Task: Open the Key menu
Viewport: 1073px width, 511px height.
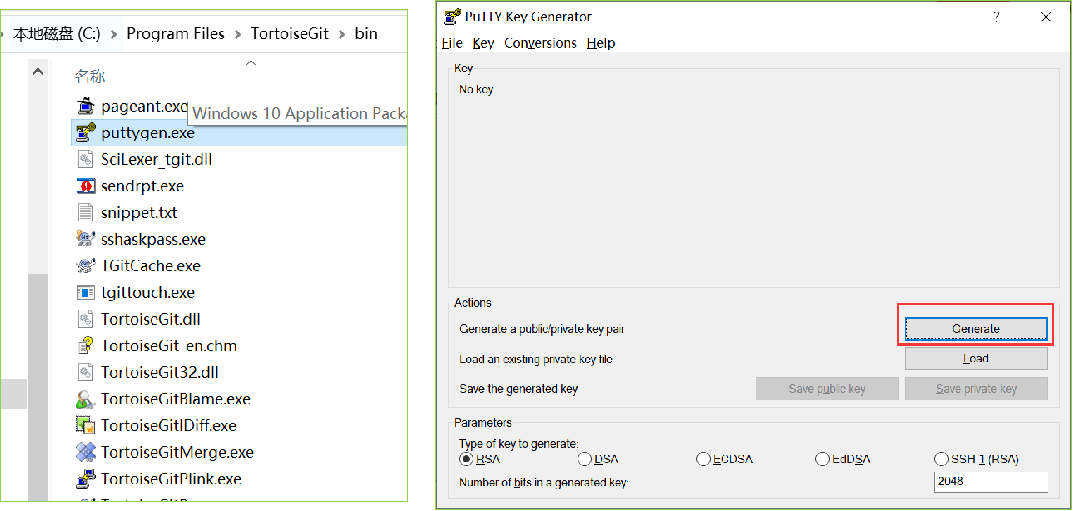Action: 483,43
